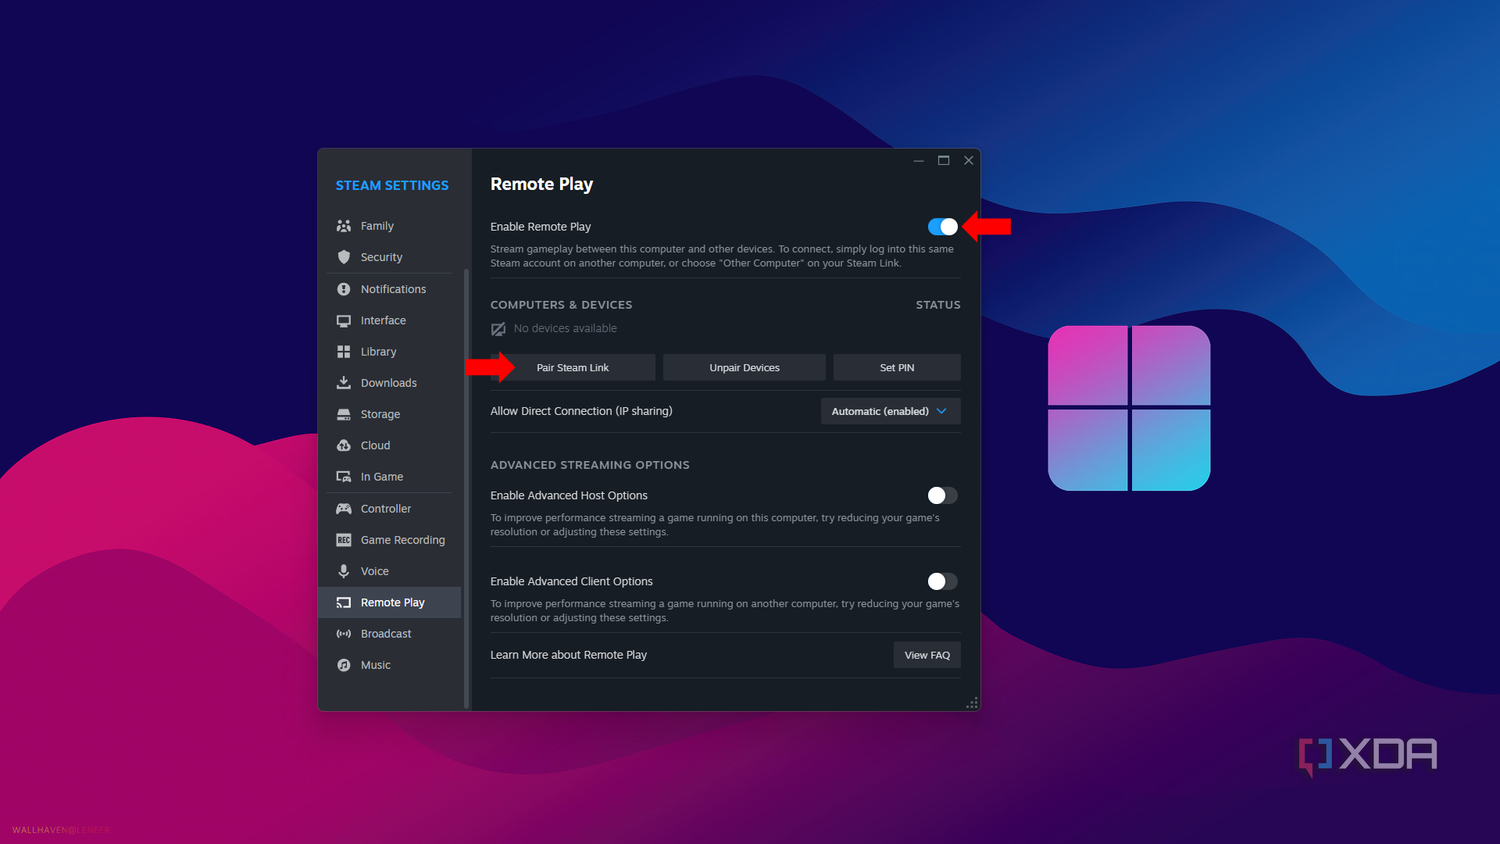The image size is (1500, 844).
Task: Click the Downloads arrow icon
Action: 343,383
